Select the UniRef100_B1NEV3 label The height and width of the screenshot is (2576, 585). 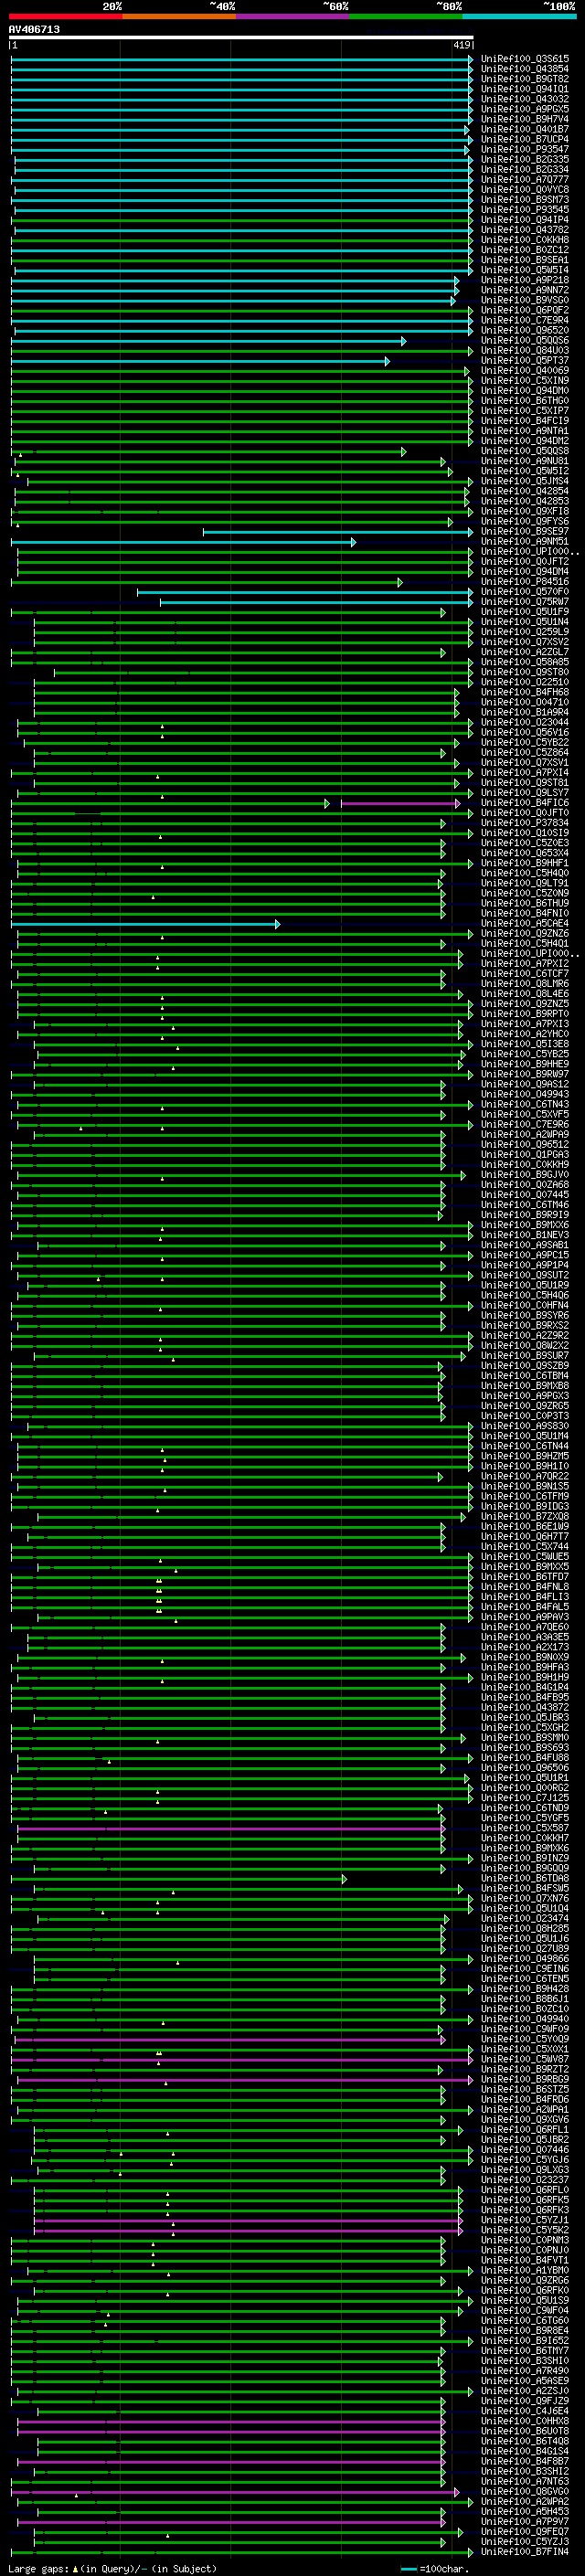pos(525,1235)
